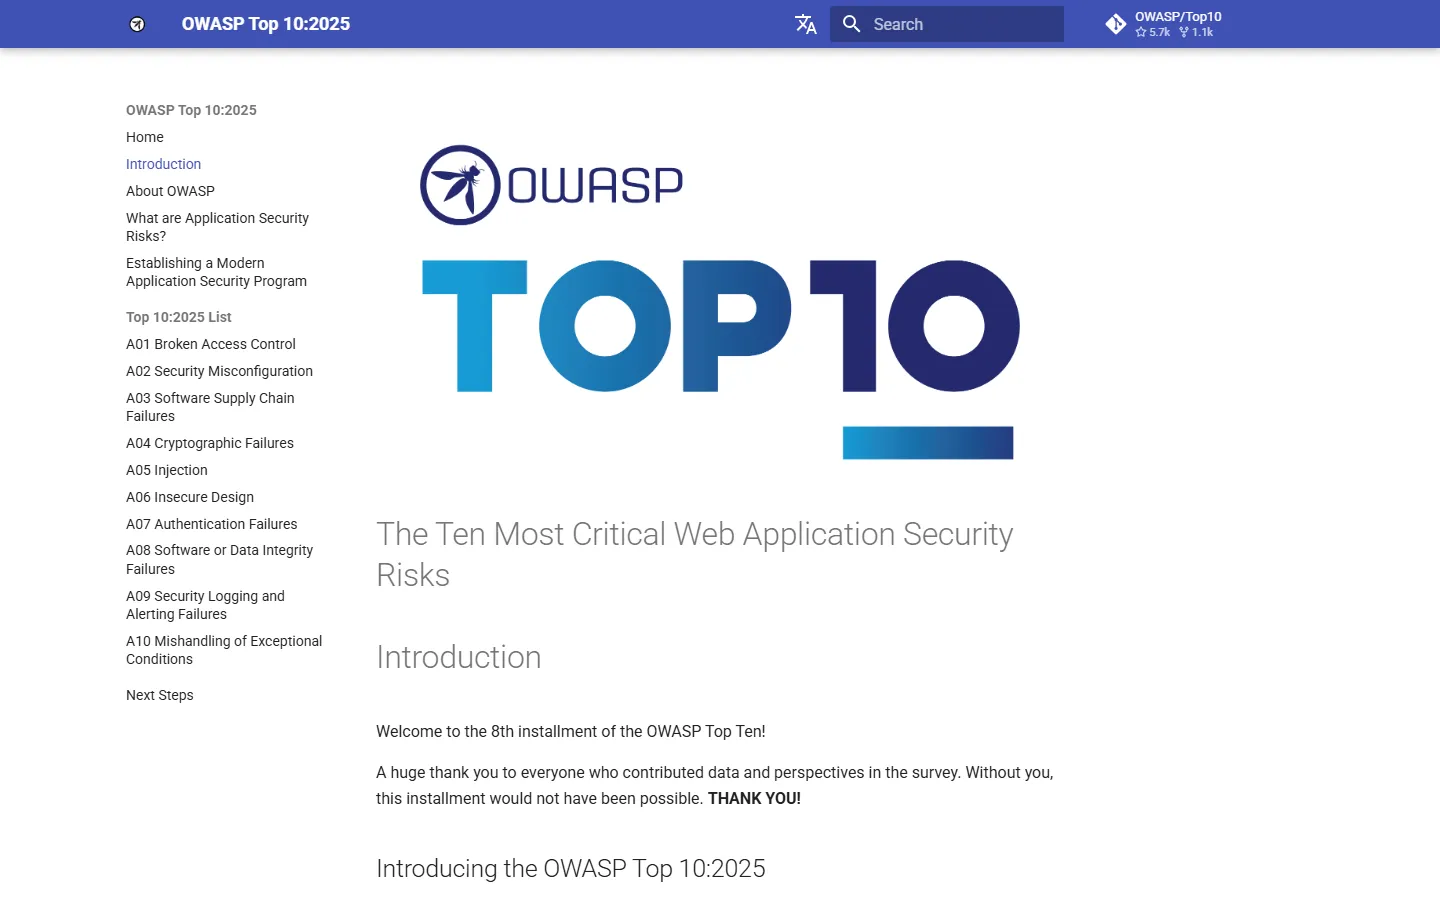Image resolution: width=1440 pixels, height=900 pixels.
Task: Open A01 Broken Access Control
Action: (x=211, y=344)
